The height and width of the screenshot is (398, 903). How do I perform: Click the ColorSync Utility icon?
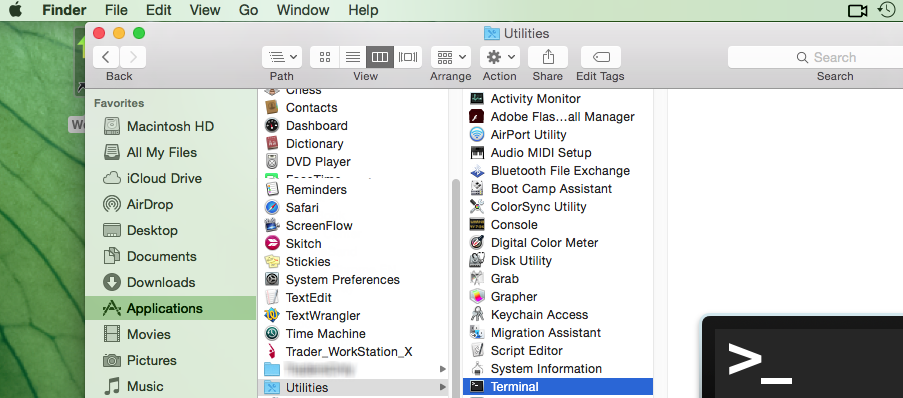tap(477, 207)
